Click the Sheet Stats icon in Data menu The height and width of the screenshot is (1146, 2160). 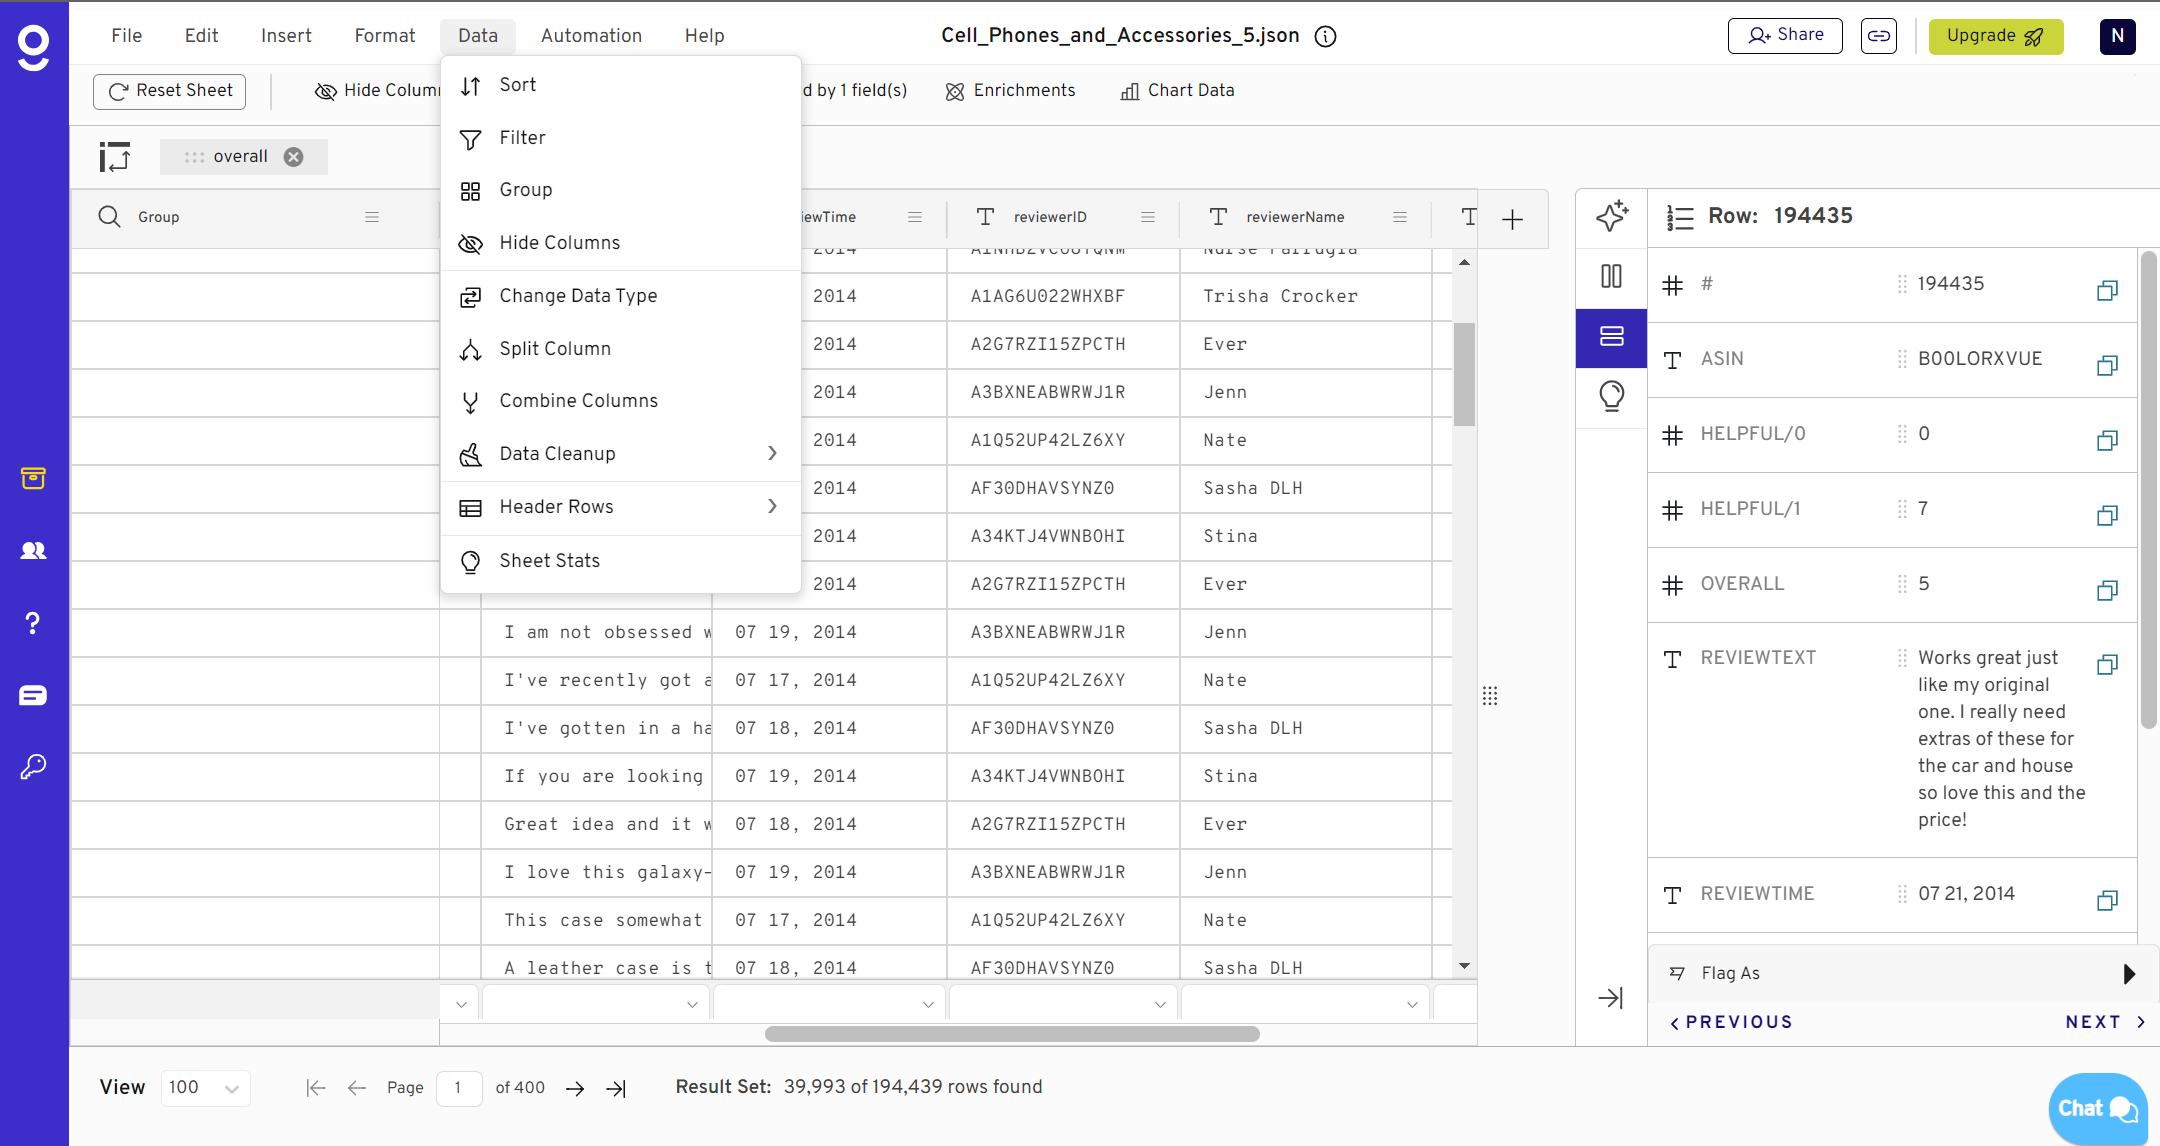pyautogui.click(x=470, y=560)
